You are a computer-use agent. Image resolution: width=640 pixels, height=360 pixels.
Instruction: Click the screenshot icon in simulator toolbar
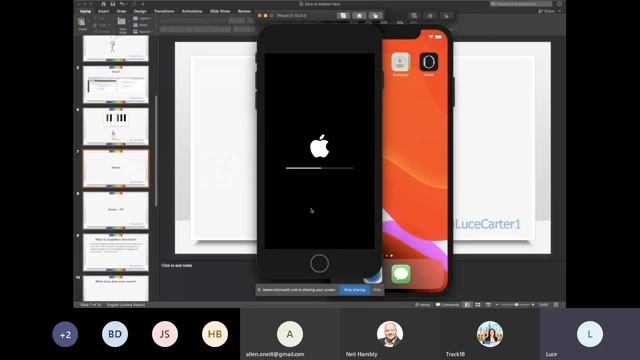pos(343,16)
